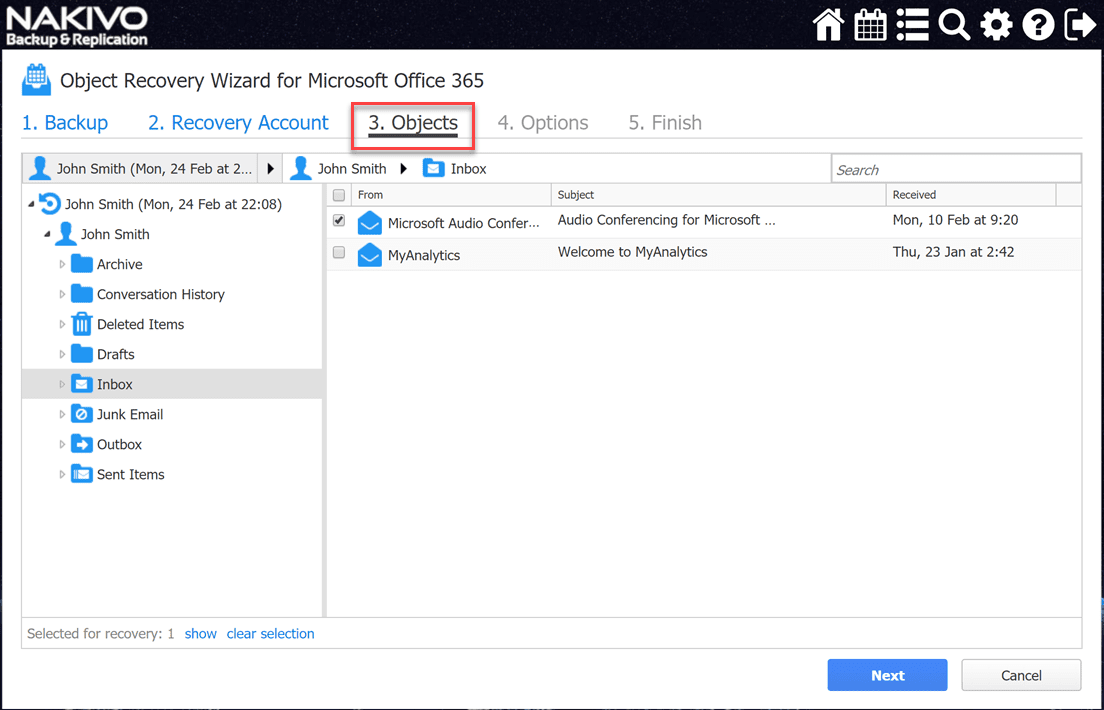
Task: Expand the Outbox folder
Action: point(62,444)
